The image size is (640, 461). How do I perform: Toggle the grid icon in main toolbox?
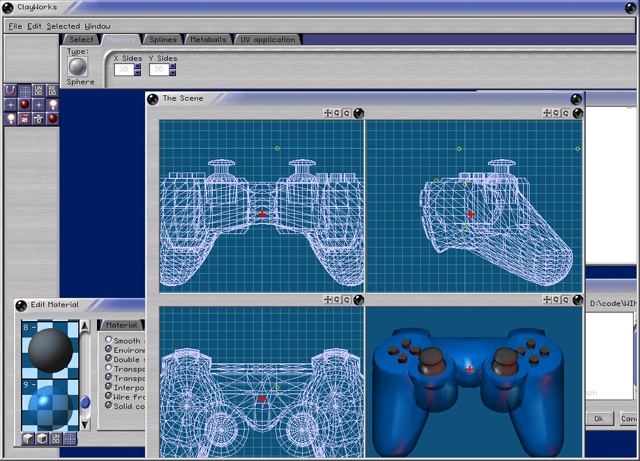[x=24, y=91]
